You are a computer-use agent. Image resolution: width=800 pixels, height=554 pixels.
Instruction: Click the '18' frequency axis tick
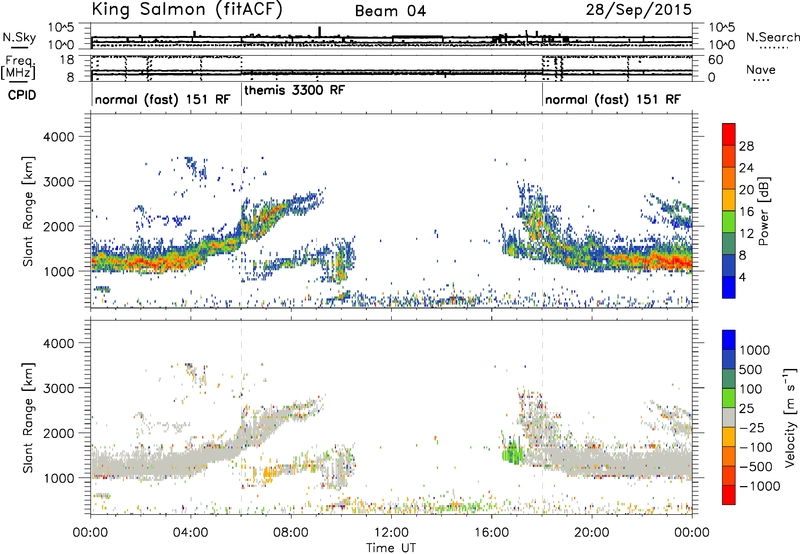coord(67,60)
